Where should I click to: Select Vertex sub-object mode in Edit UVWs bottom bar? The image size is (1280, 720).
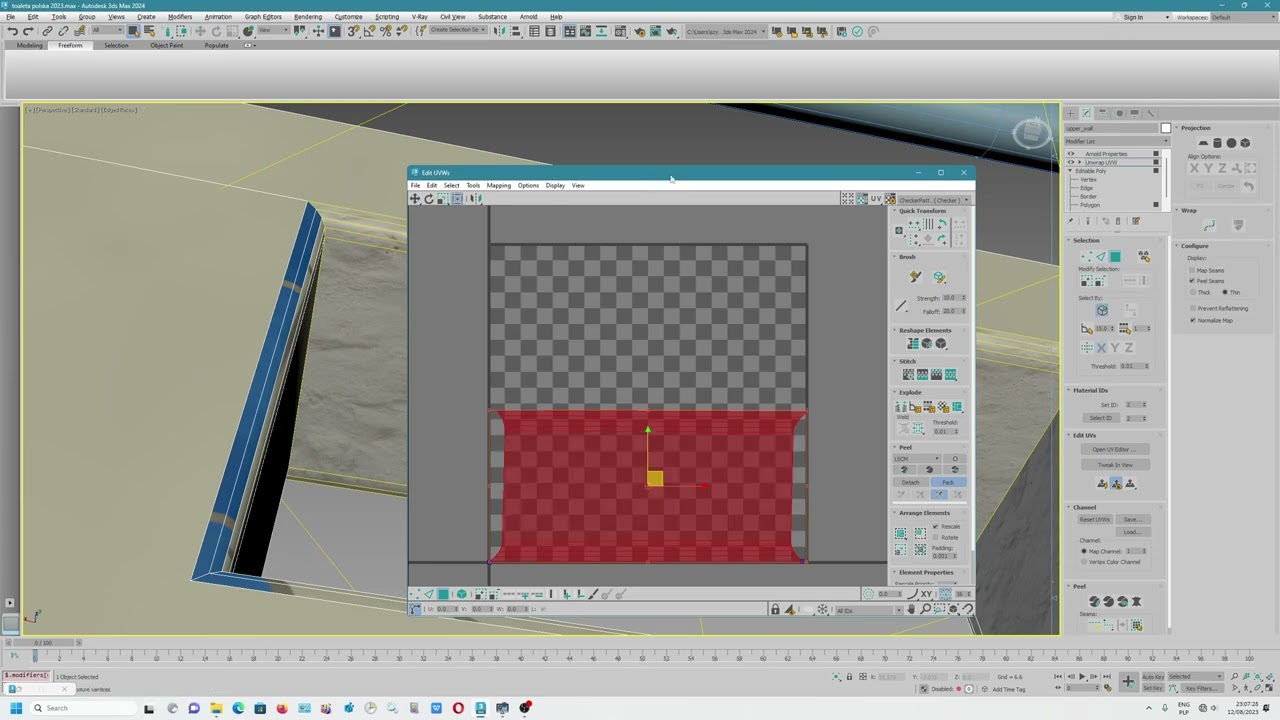(415, 594)
